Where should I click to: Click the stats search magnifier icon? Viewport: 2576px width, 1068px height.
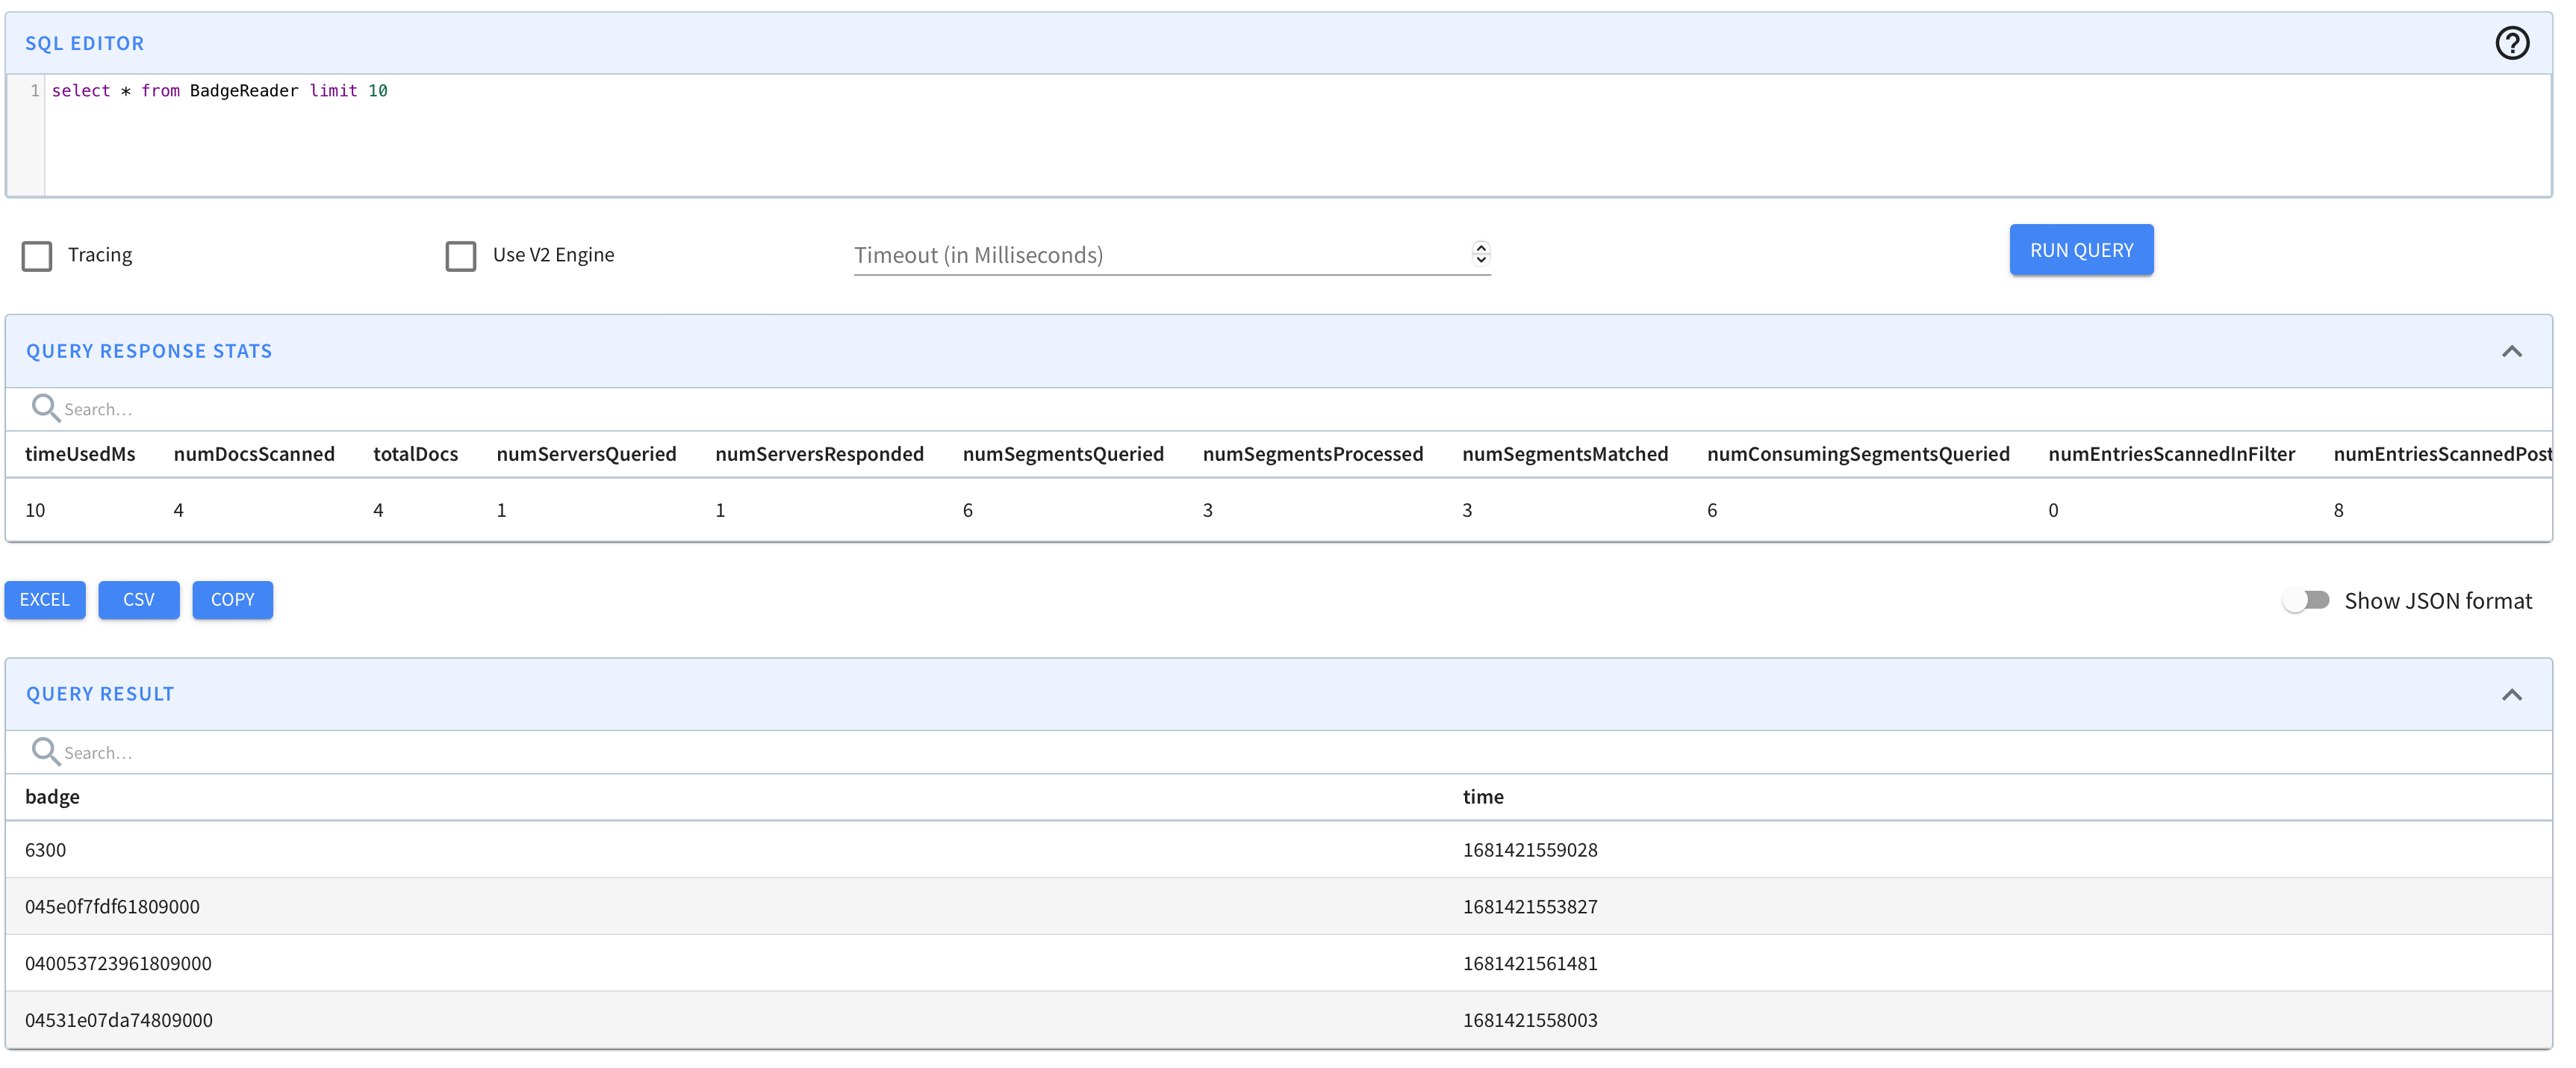[45, 408]
